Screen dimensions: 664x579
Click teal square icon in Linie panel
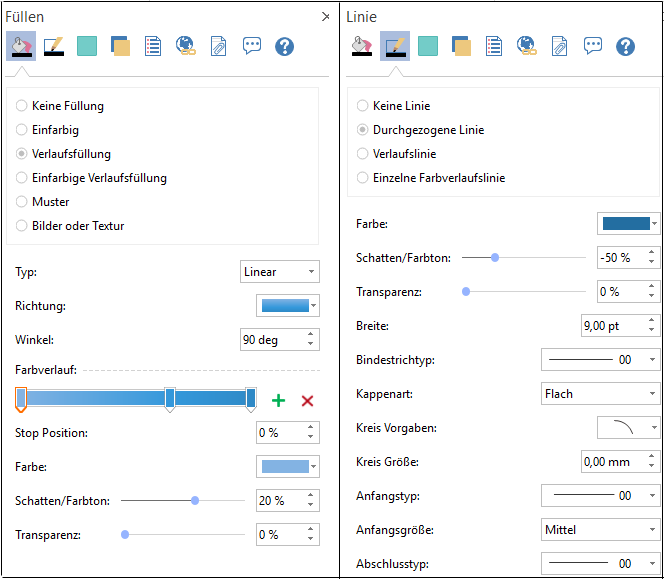point(428,46)
